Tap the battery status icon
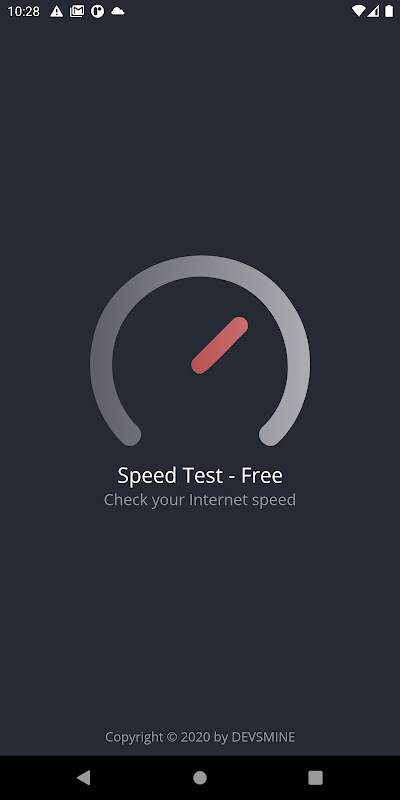400x800 pixels. (x=389, y=11)
